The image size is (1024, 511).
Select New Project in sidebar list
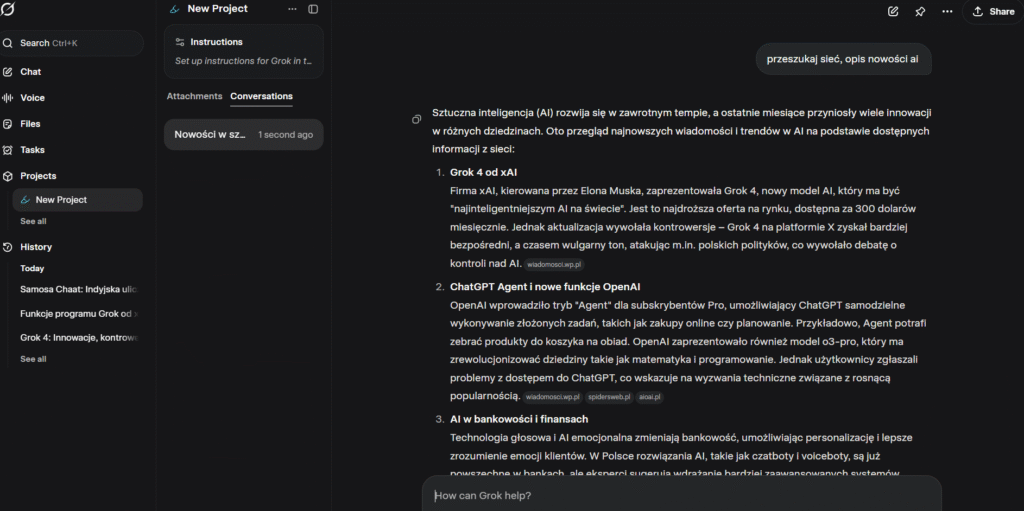[78, 200]
